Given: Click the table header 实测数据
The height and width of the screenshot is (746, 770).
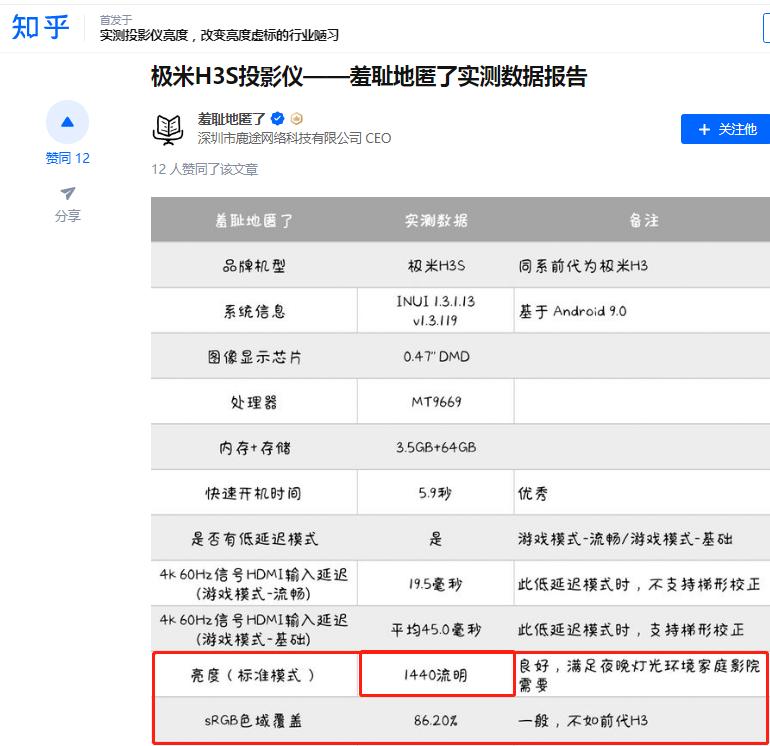Looking at the screenshot, I should pos(436,221).
